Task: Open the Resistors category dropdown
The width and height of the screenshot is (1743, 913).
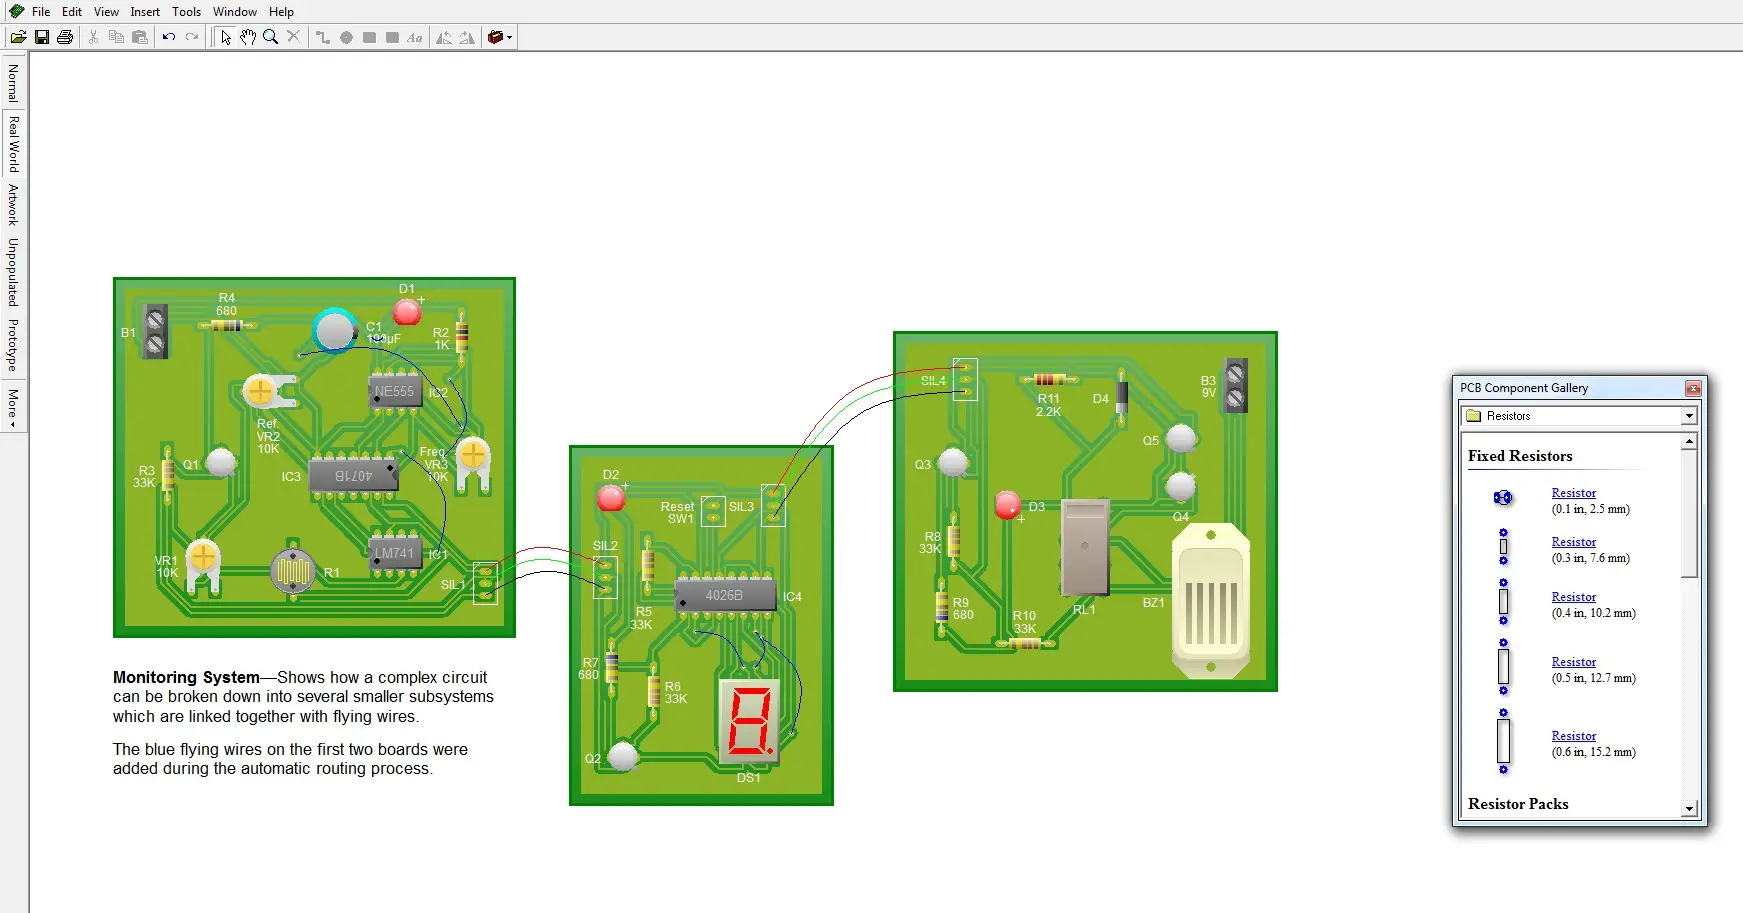Action: pos(1689,416)
